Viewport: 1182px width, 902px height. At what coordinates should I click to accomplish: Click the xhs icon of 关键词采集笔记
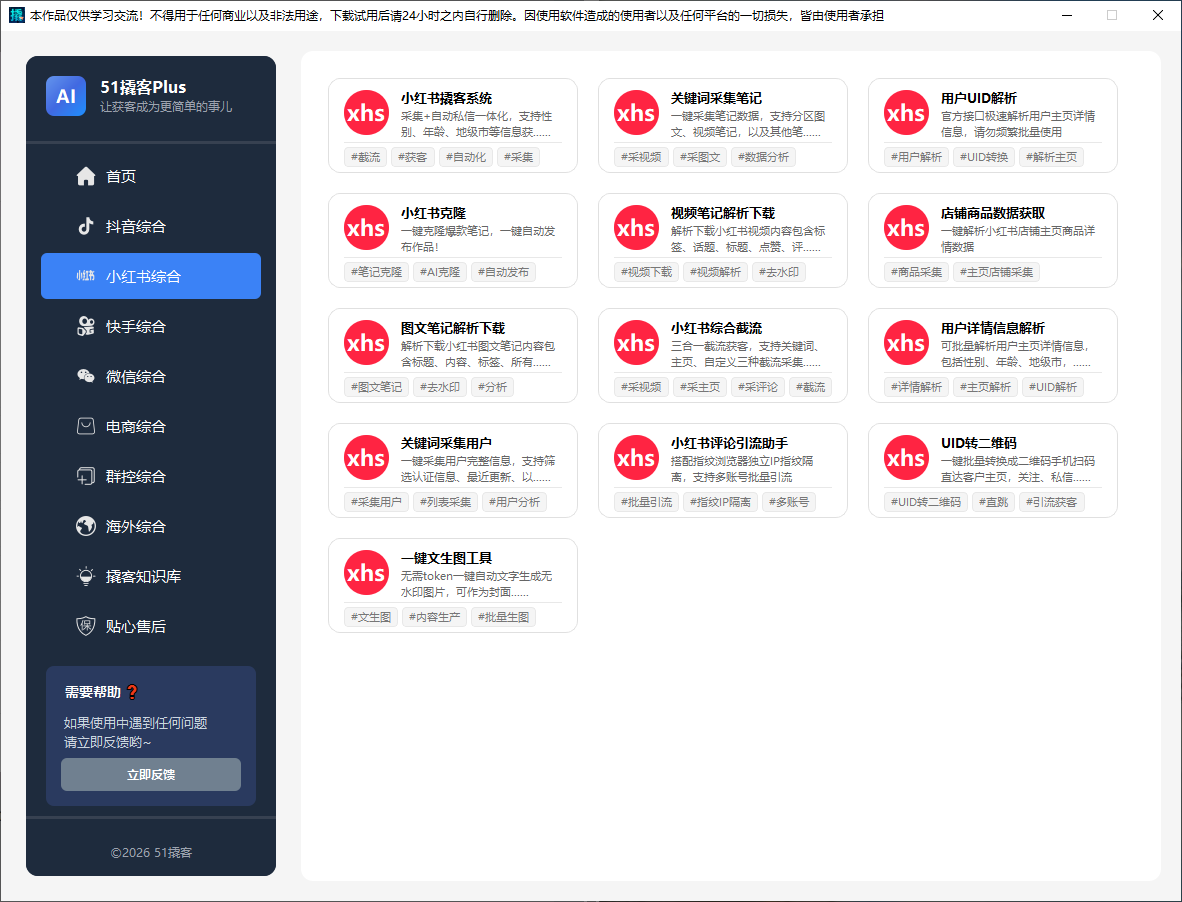635,113
